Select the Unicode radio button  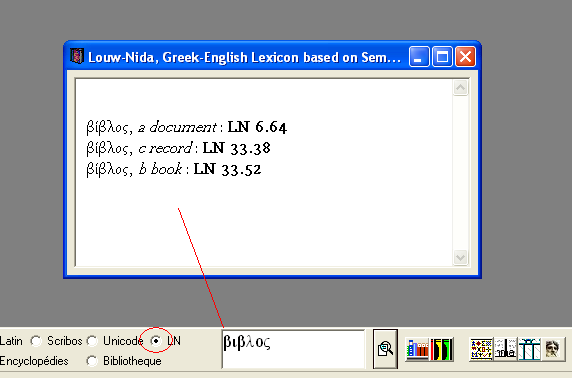pos(92,341)
